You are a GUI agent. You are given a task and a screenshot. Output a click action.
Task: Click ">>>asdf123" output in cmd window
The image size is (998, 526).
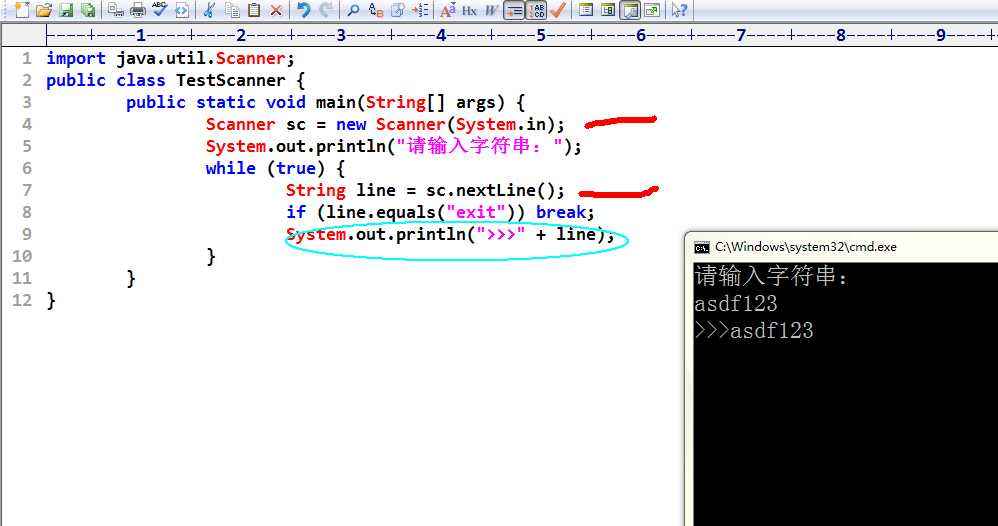coord(754,331)
